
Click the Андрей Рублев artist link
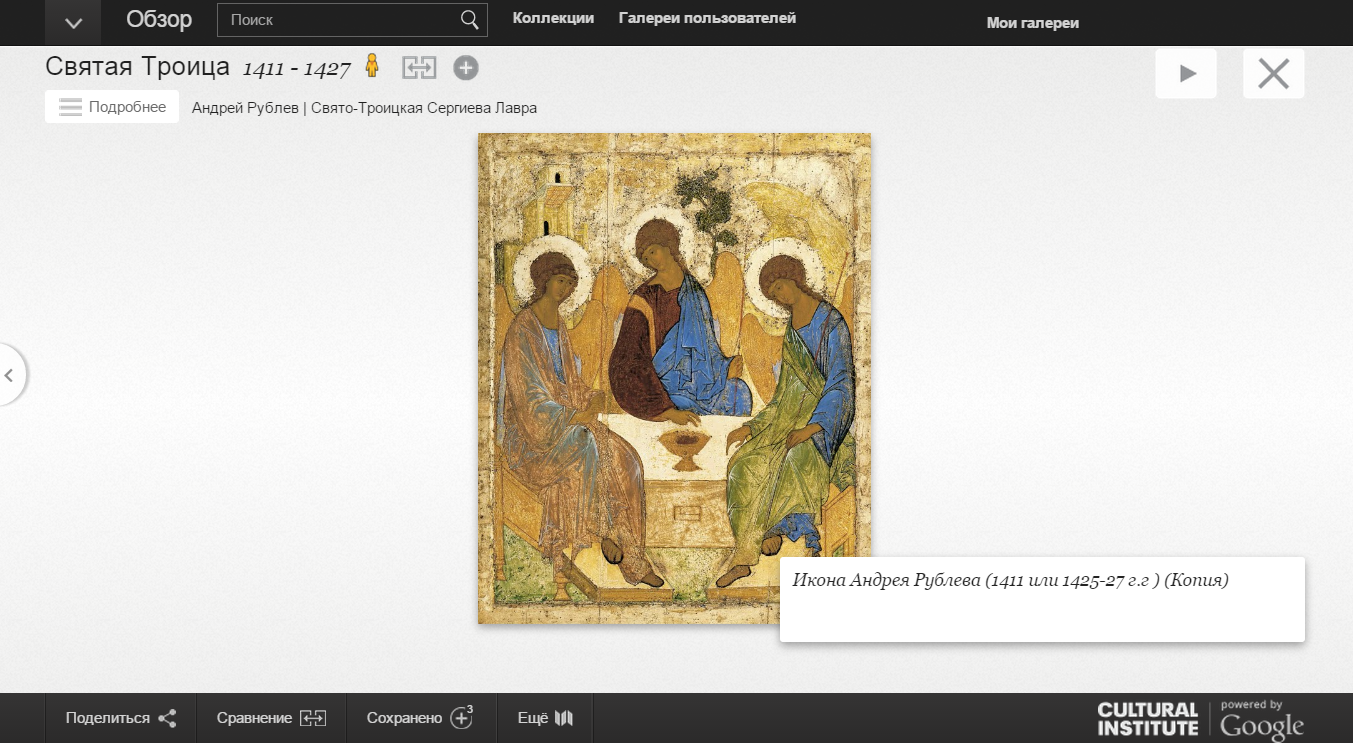pos(245,108)
